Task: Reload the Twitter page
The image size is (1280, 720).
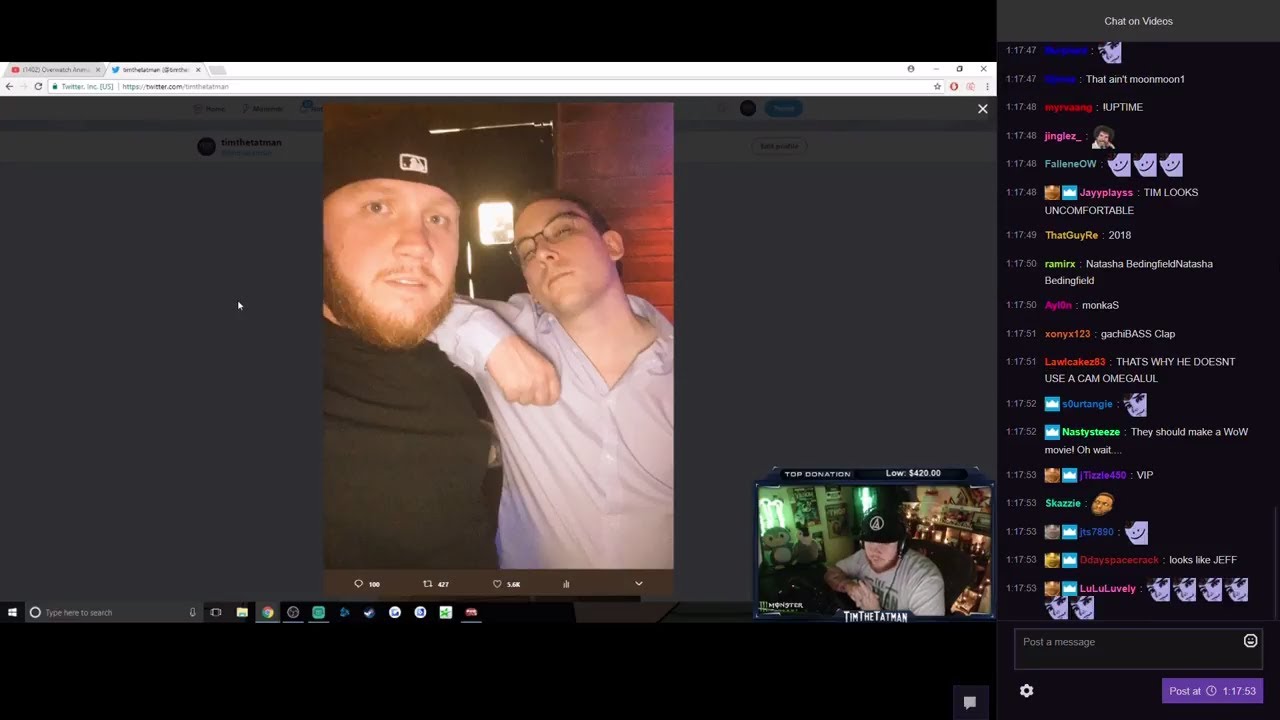Action: 39,87
